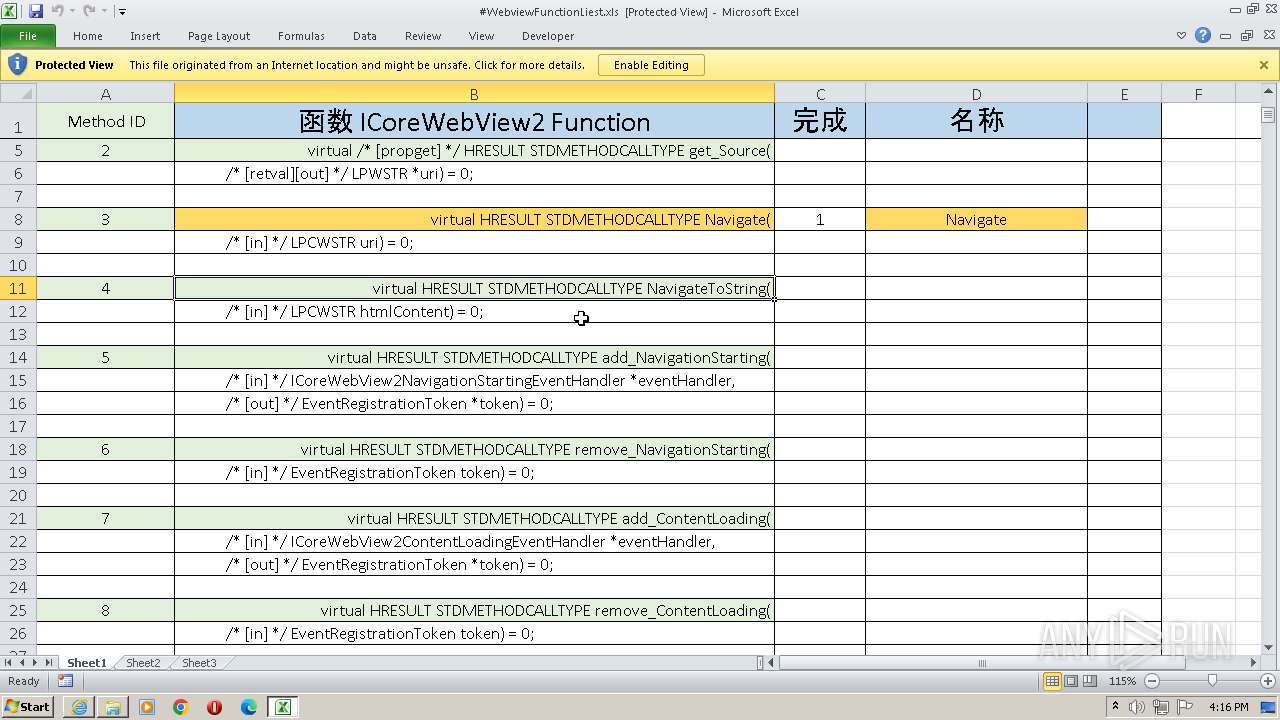Open the View ribbon tab
Image resolution: width=1280 pixels, height=720 pixels.
[482, 36]
